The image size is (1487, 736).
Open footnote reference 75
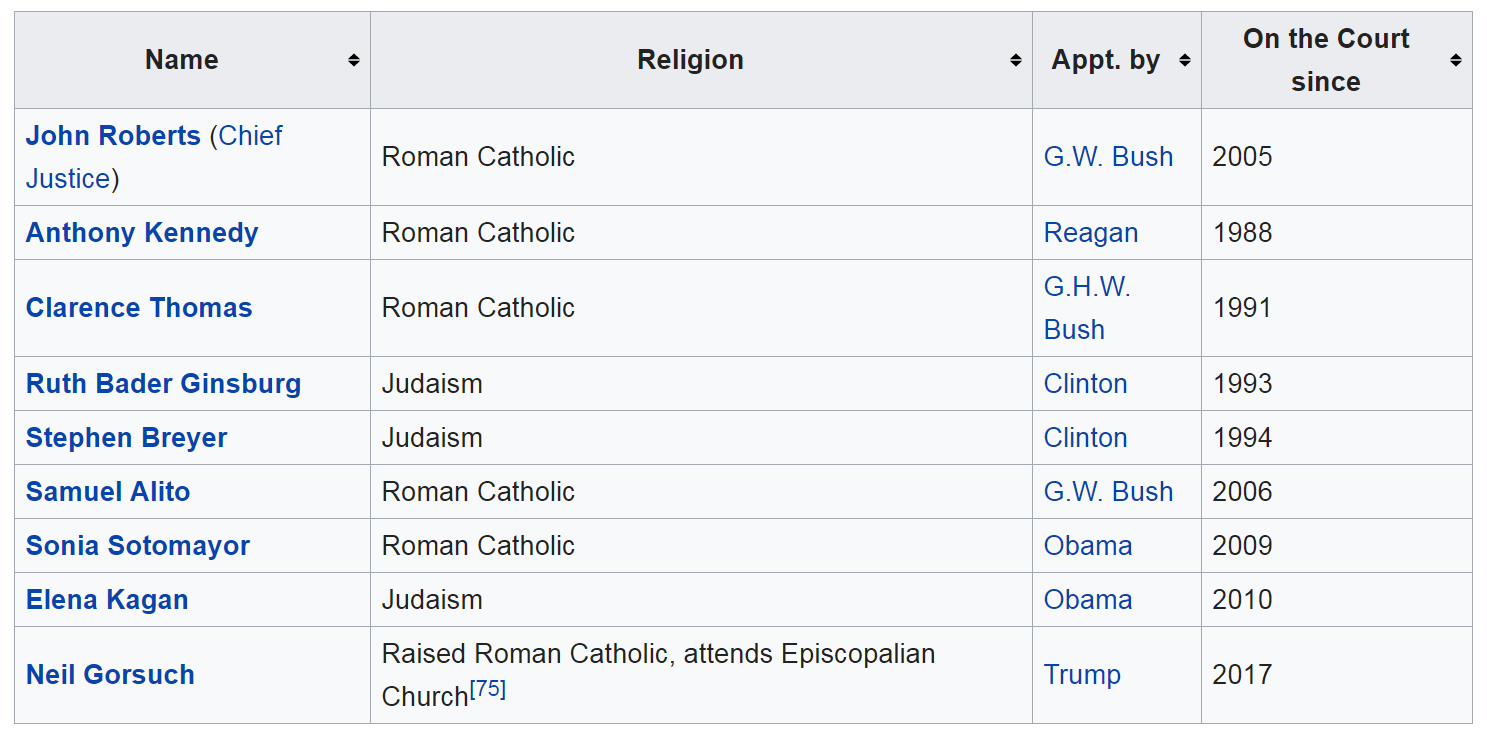tap(488, 689)
